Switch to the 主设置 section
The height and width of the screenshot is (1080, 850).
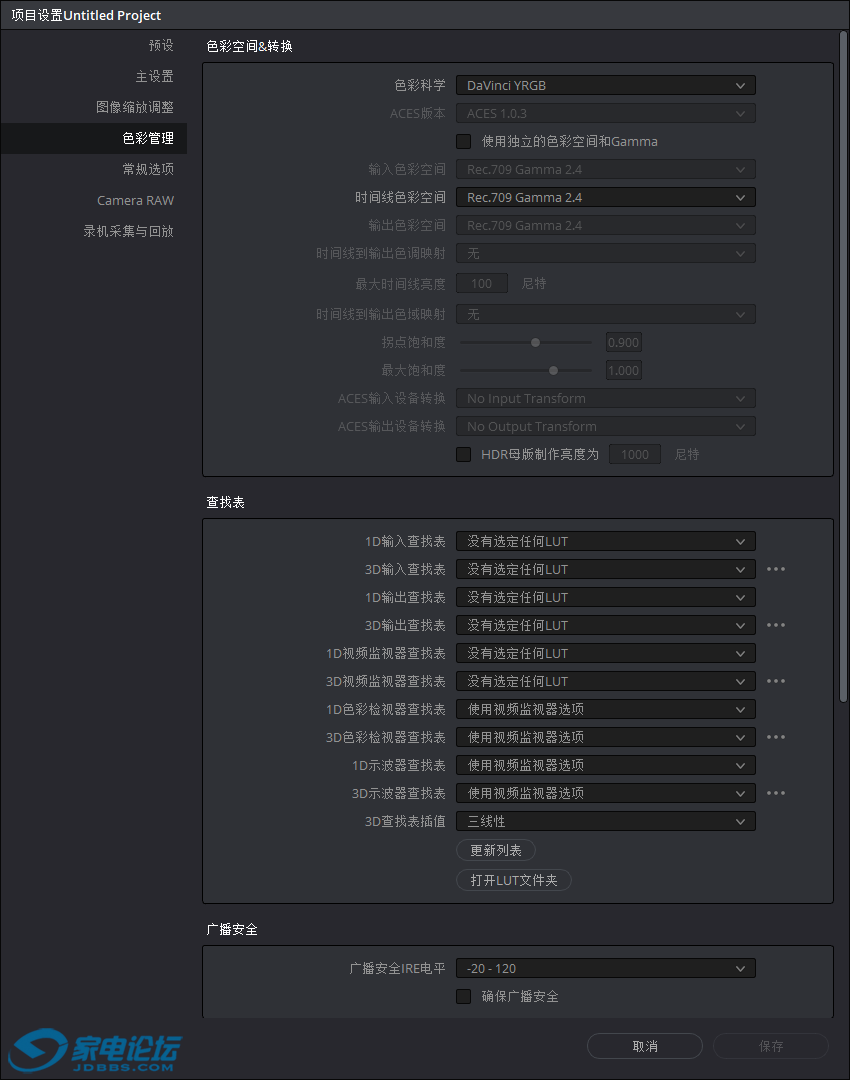[x=154, y=76]
